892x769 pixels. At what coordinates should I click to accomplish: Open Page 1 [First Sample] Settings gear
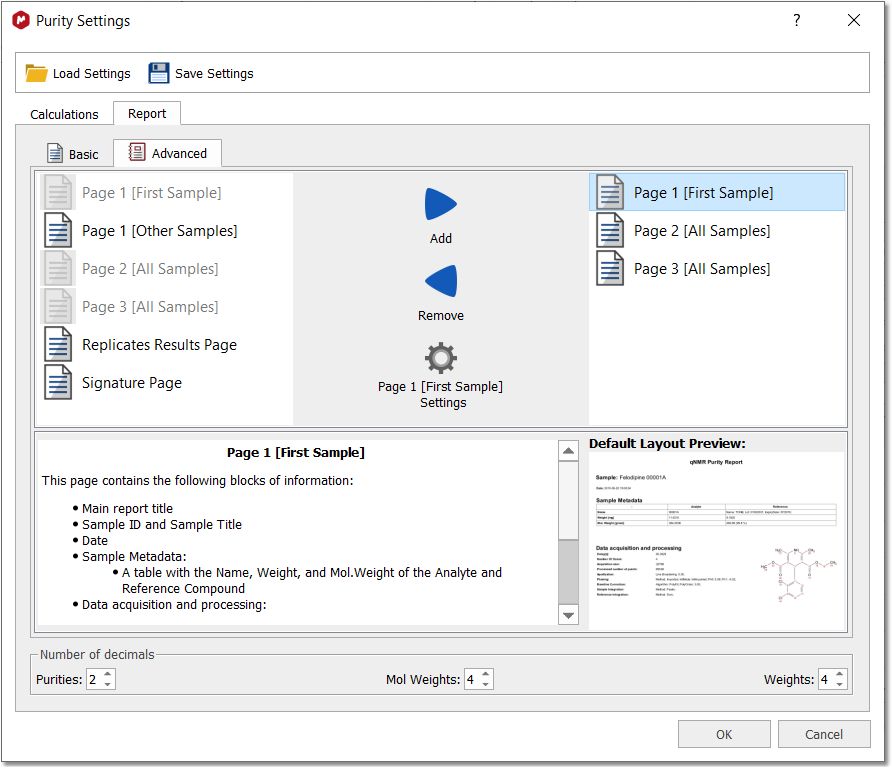coord(440,358)
